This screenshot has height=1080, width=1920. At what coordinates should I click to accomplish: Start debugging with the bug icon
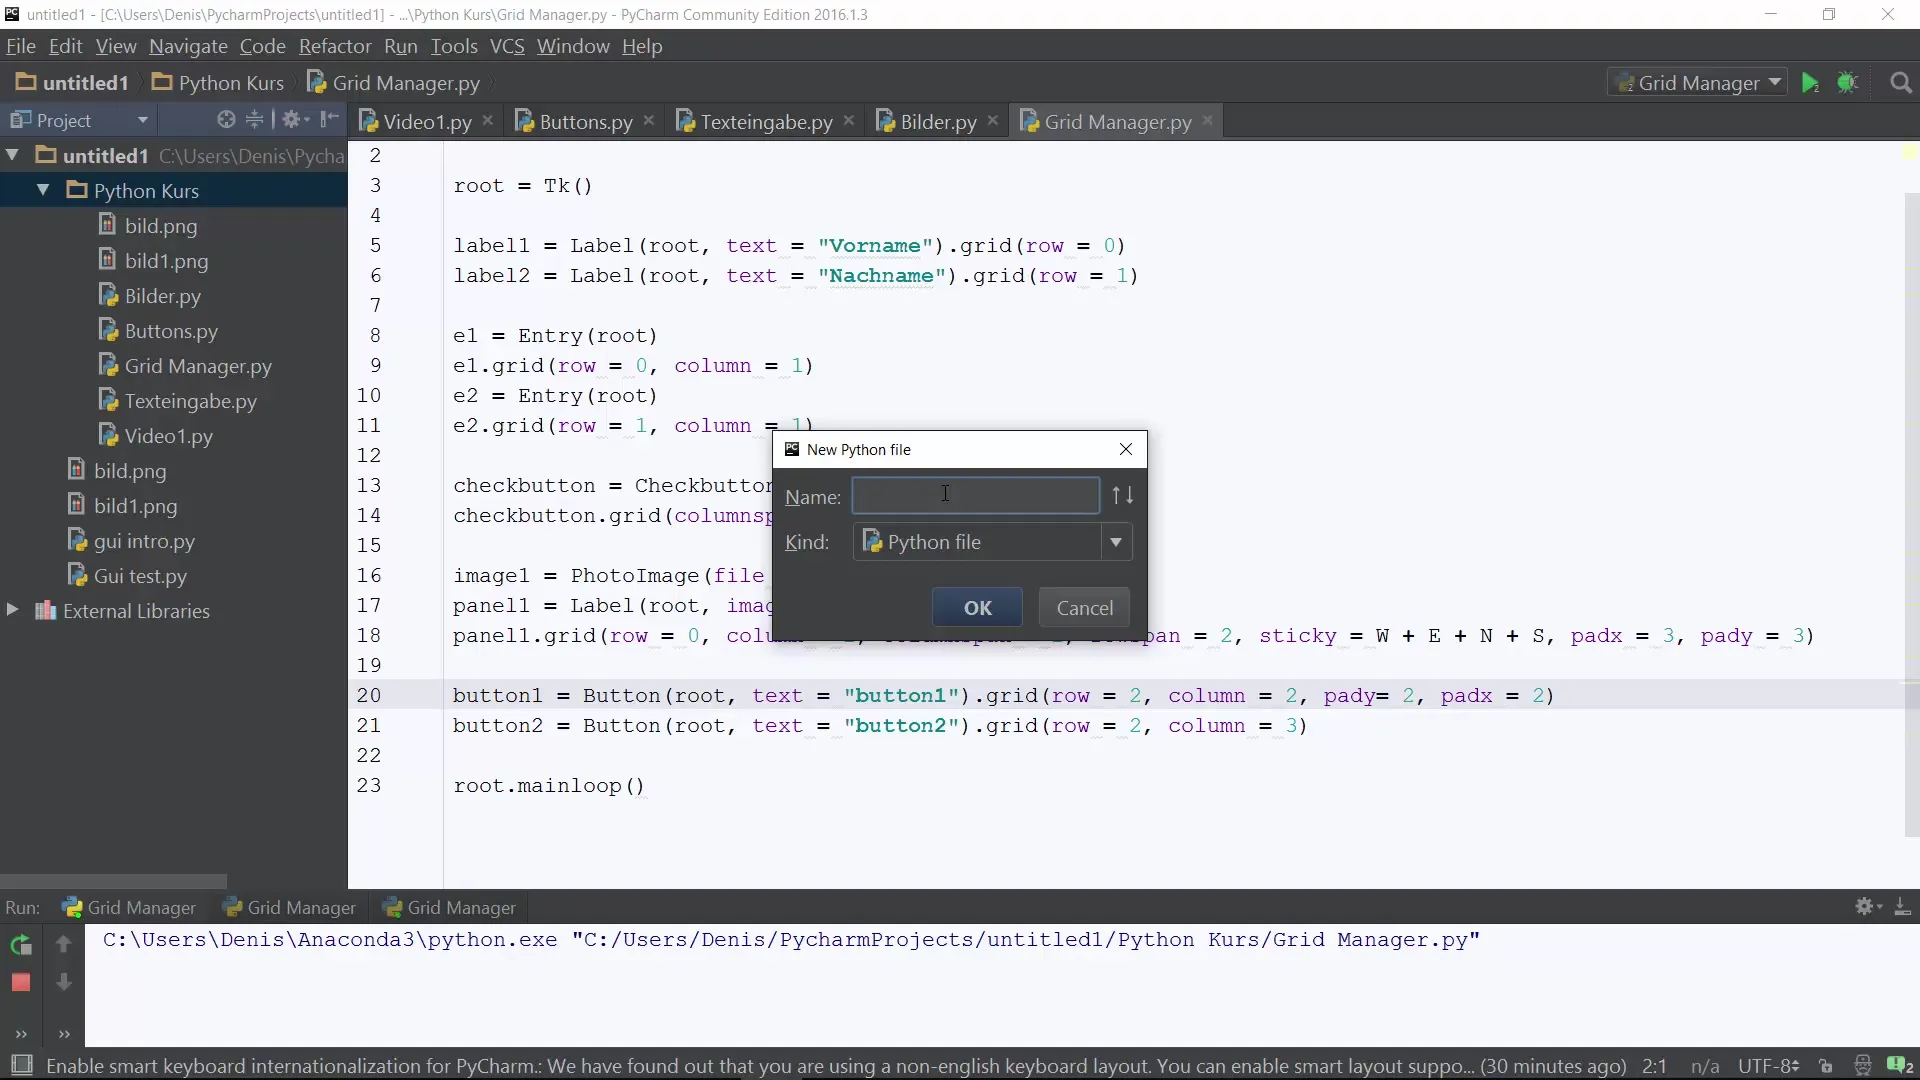(x=1848, y=83)
